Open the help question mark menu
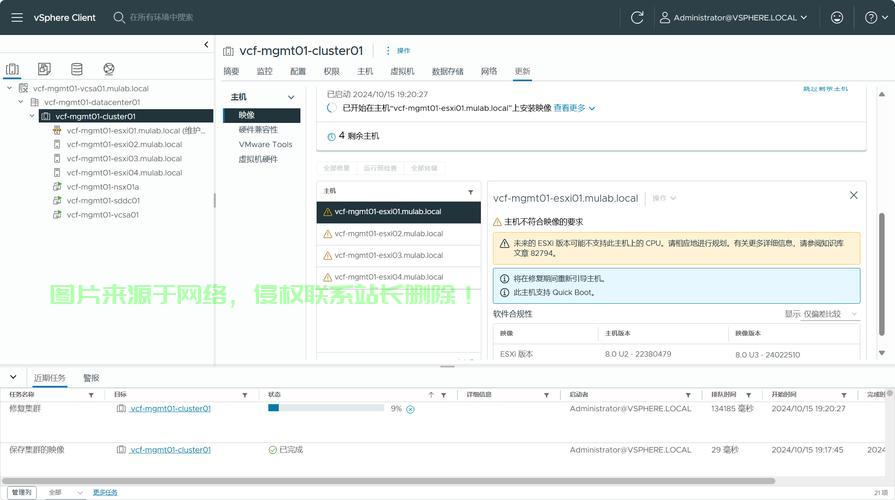The height and width of the screenshot is (500, 895). click(876, 18)
